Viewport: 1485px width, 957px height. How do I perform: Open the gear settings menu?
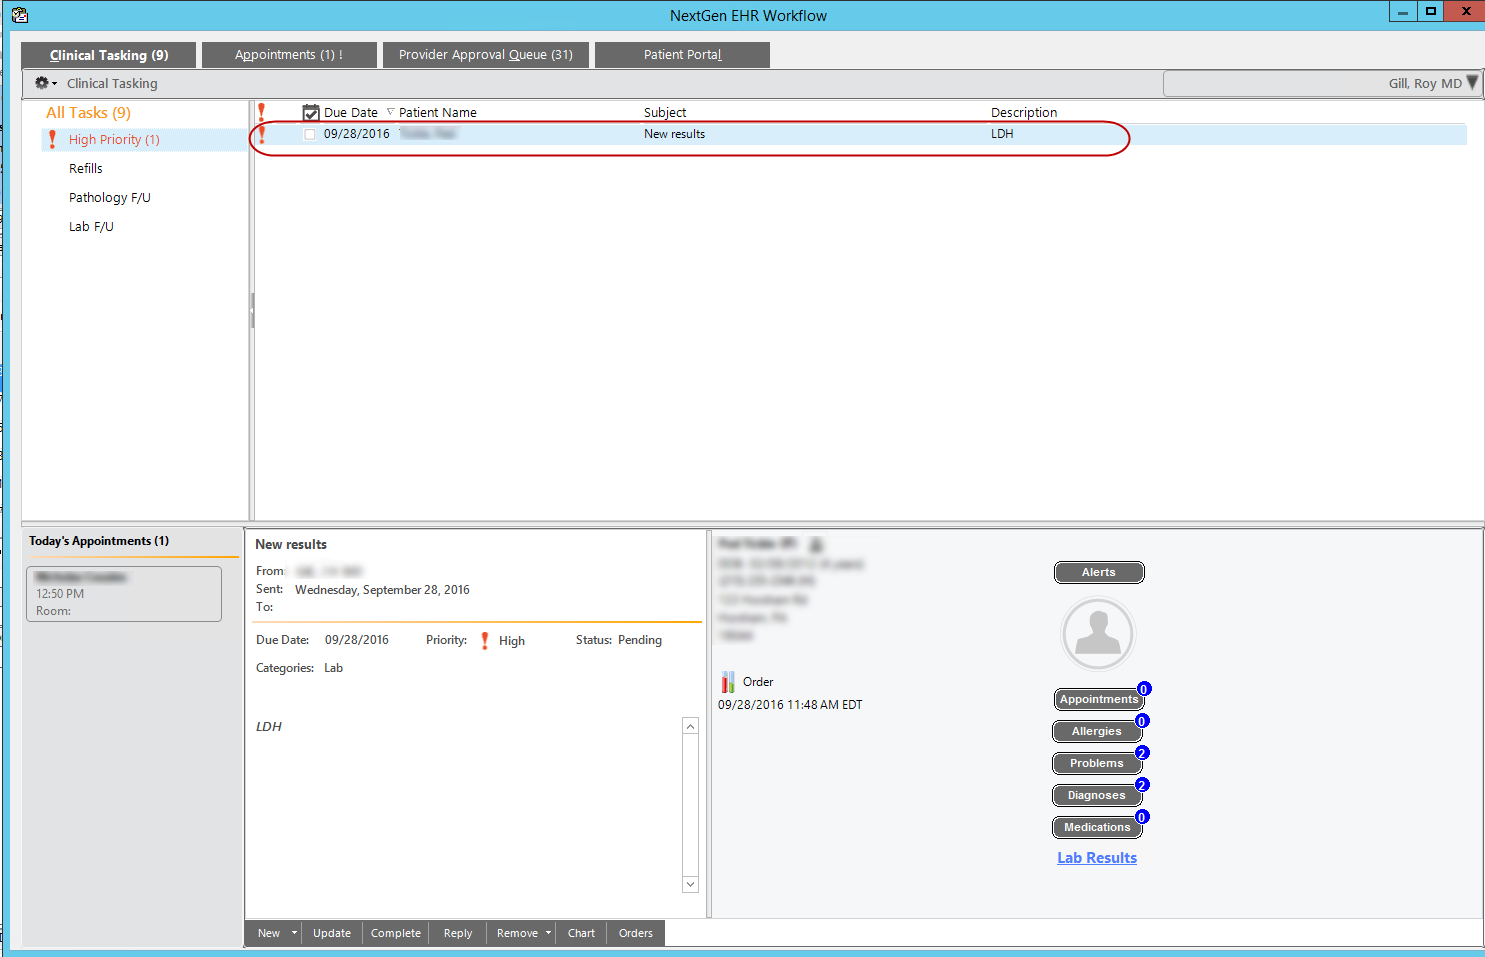pyautogui.click(x=45, y=83)
